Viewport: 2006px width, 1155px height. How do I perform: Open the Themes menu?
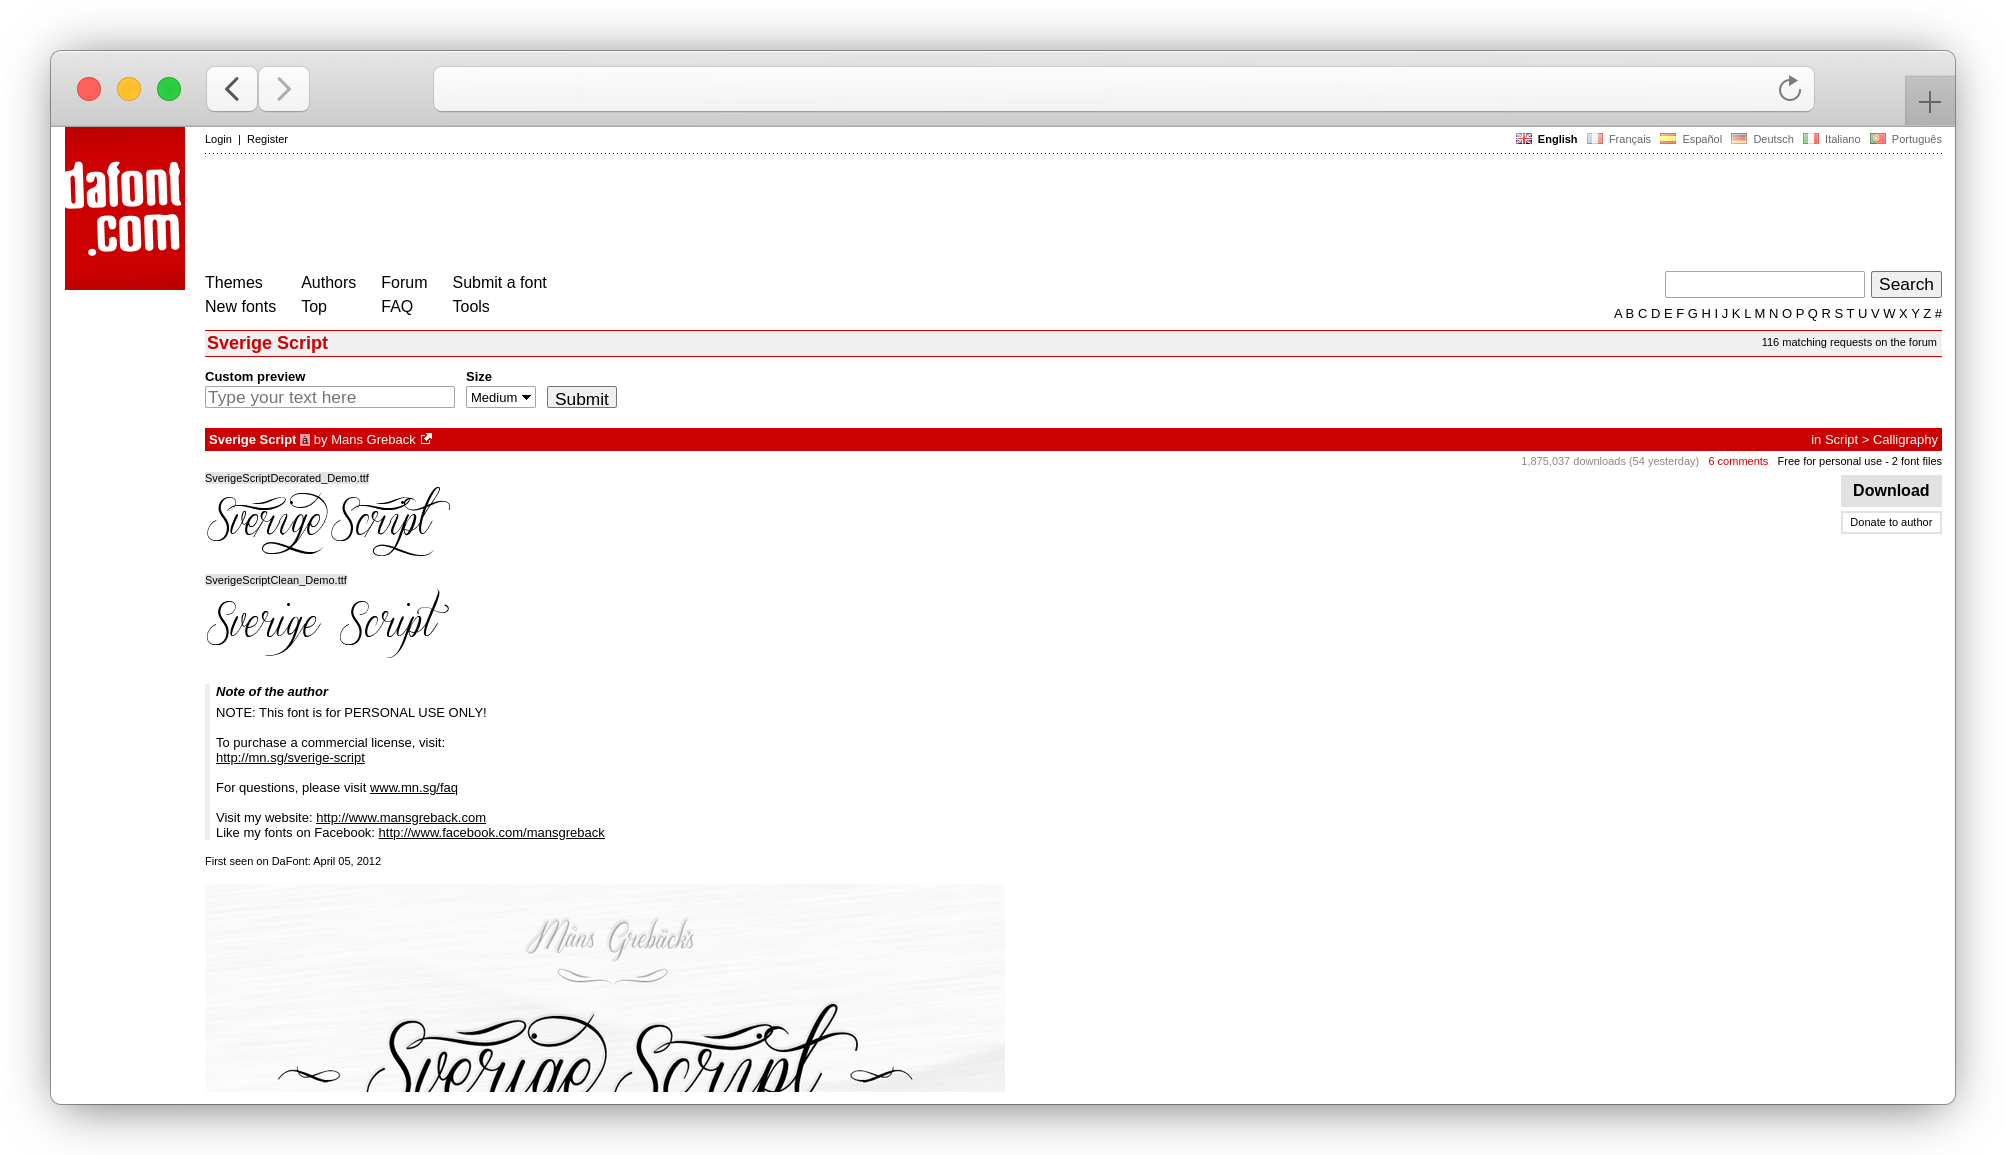click(234, 283)
